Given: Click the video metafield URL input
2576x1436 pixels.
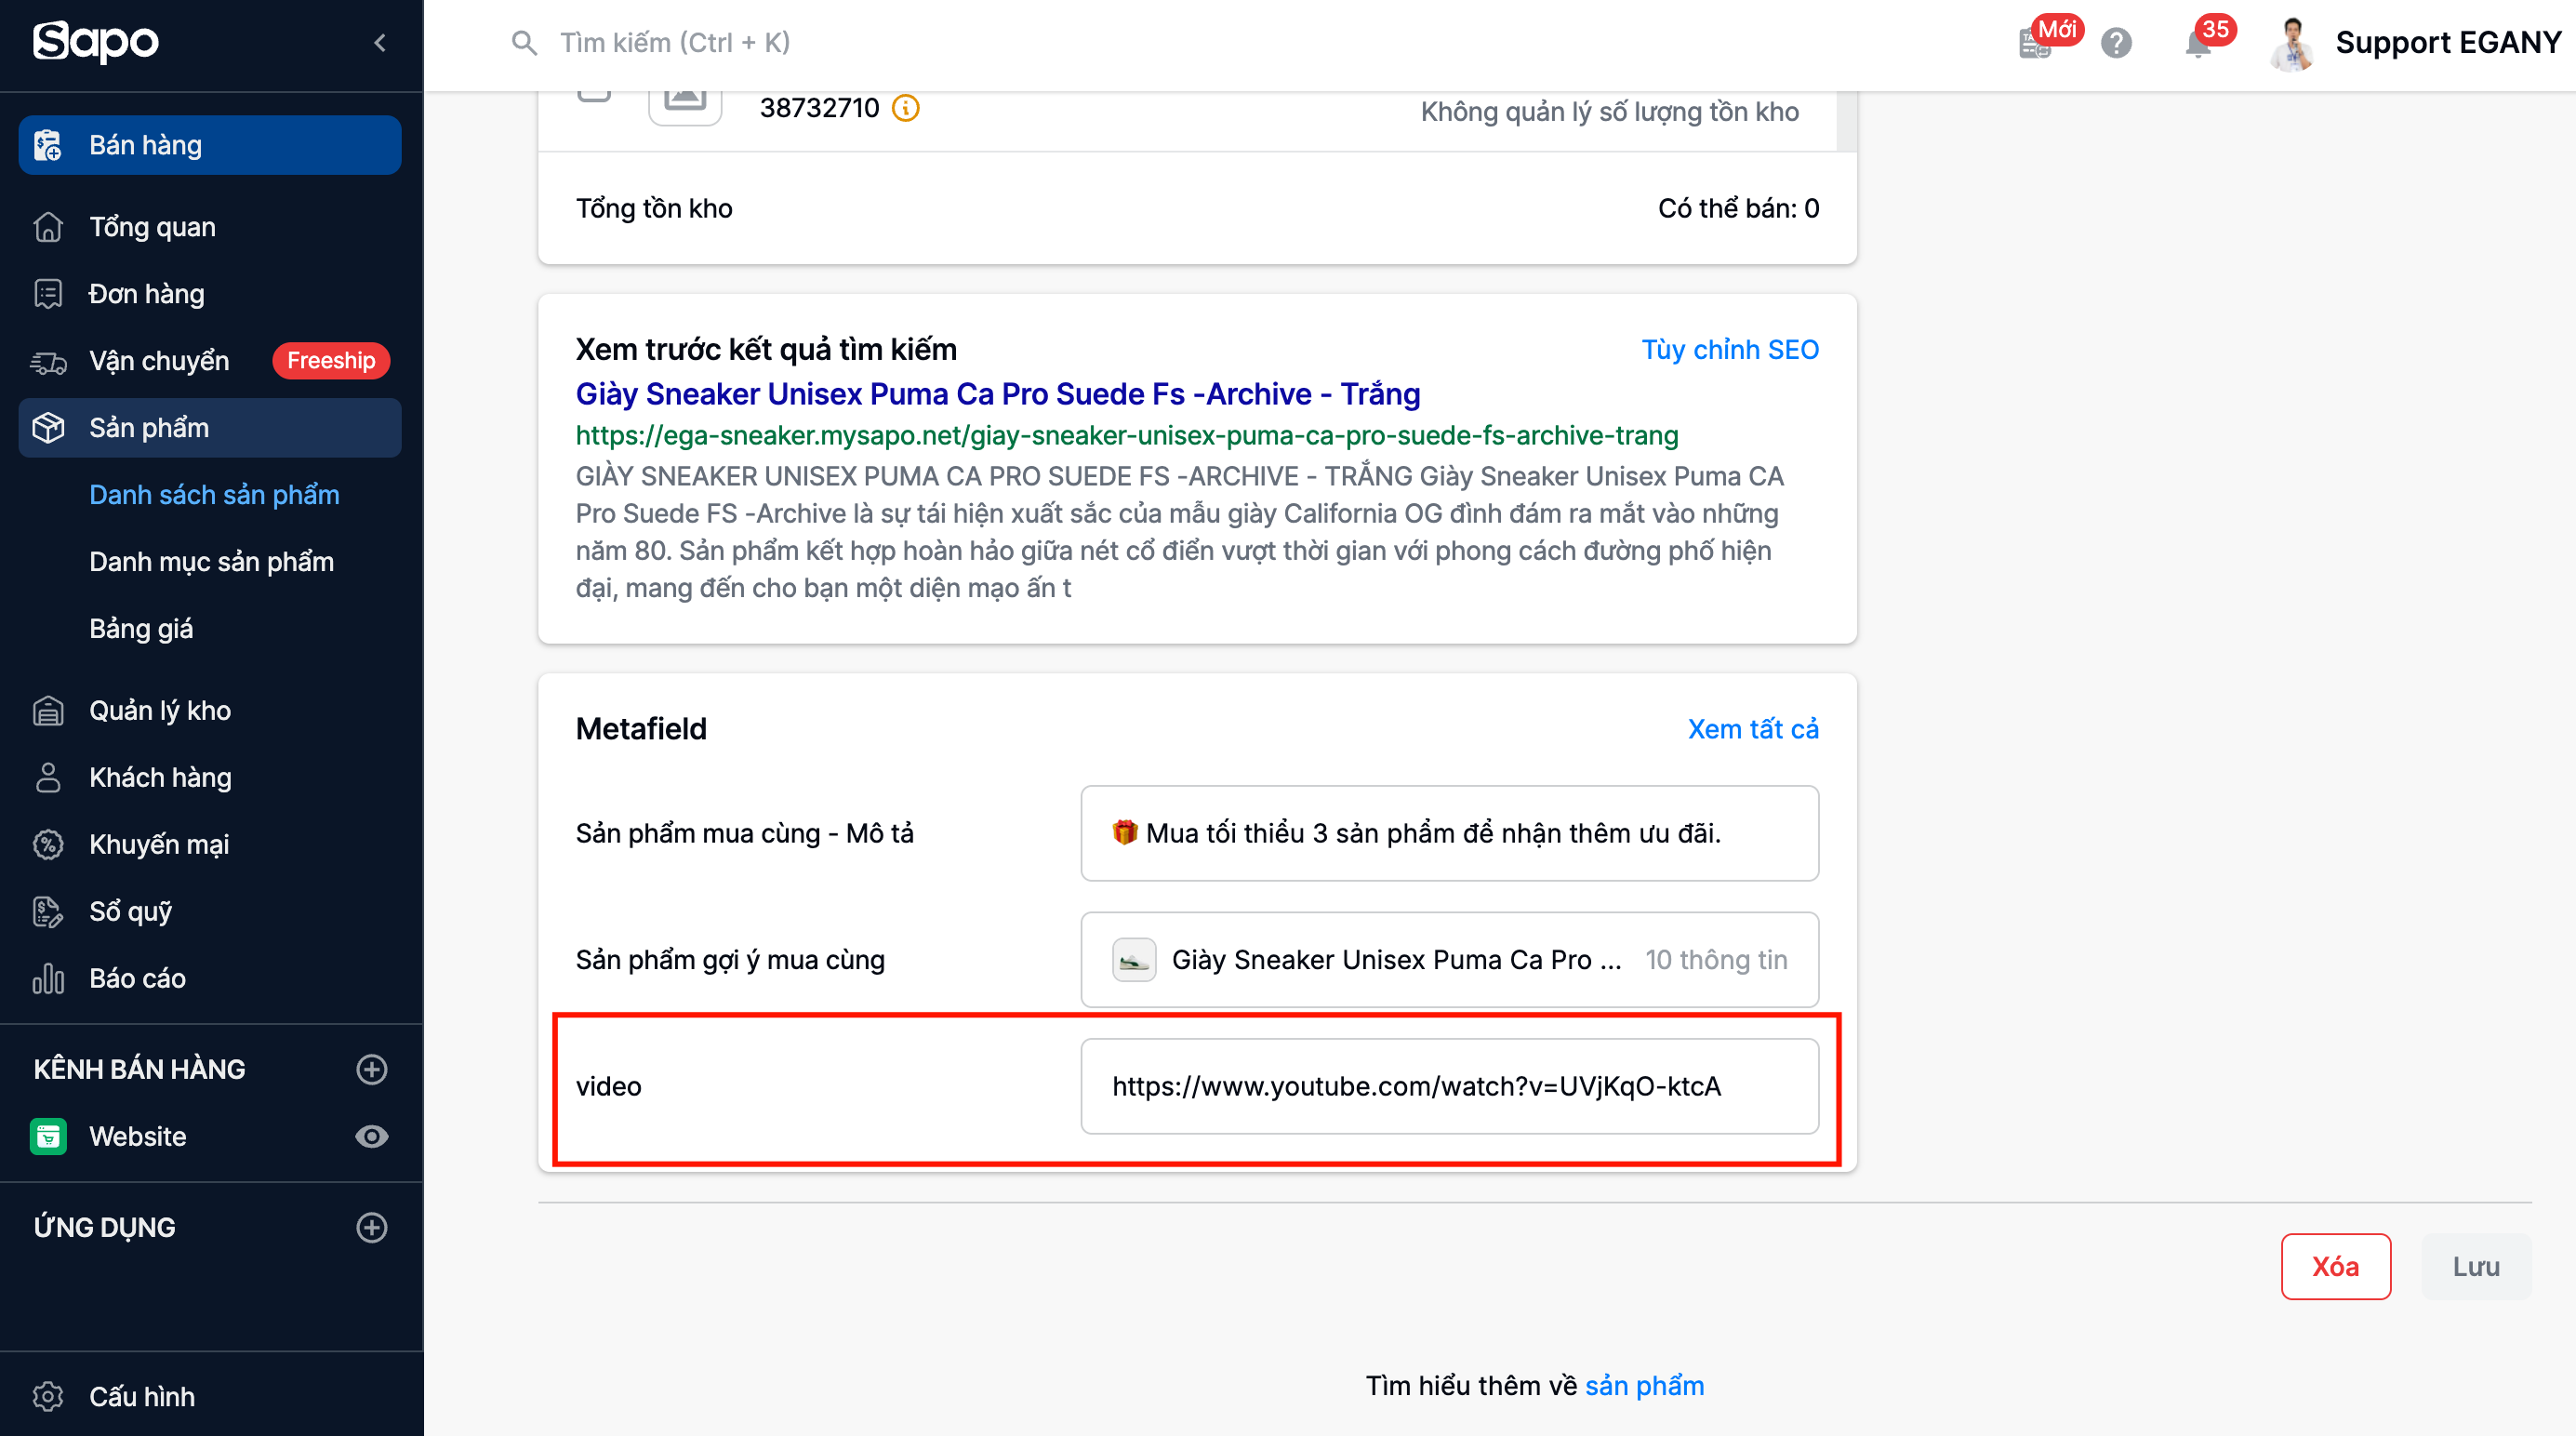Looking at the screenshot, I should 1448,1086.
